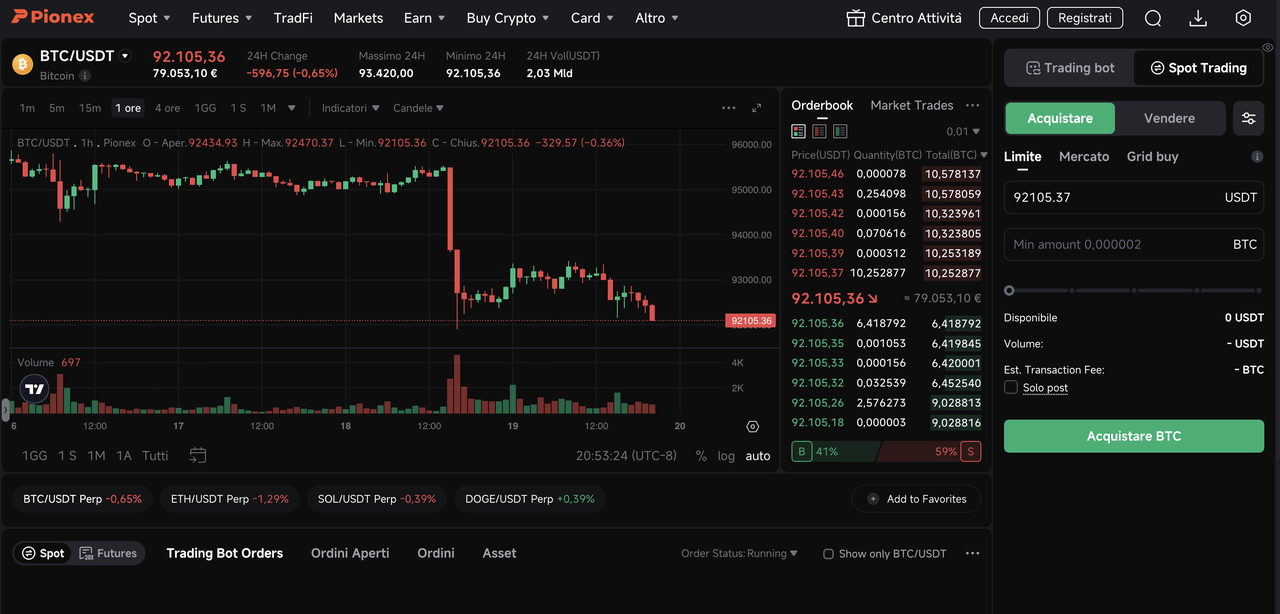Open the settings hexagon icon in header
1280x614 pixels.
1243,18
